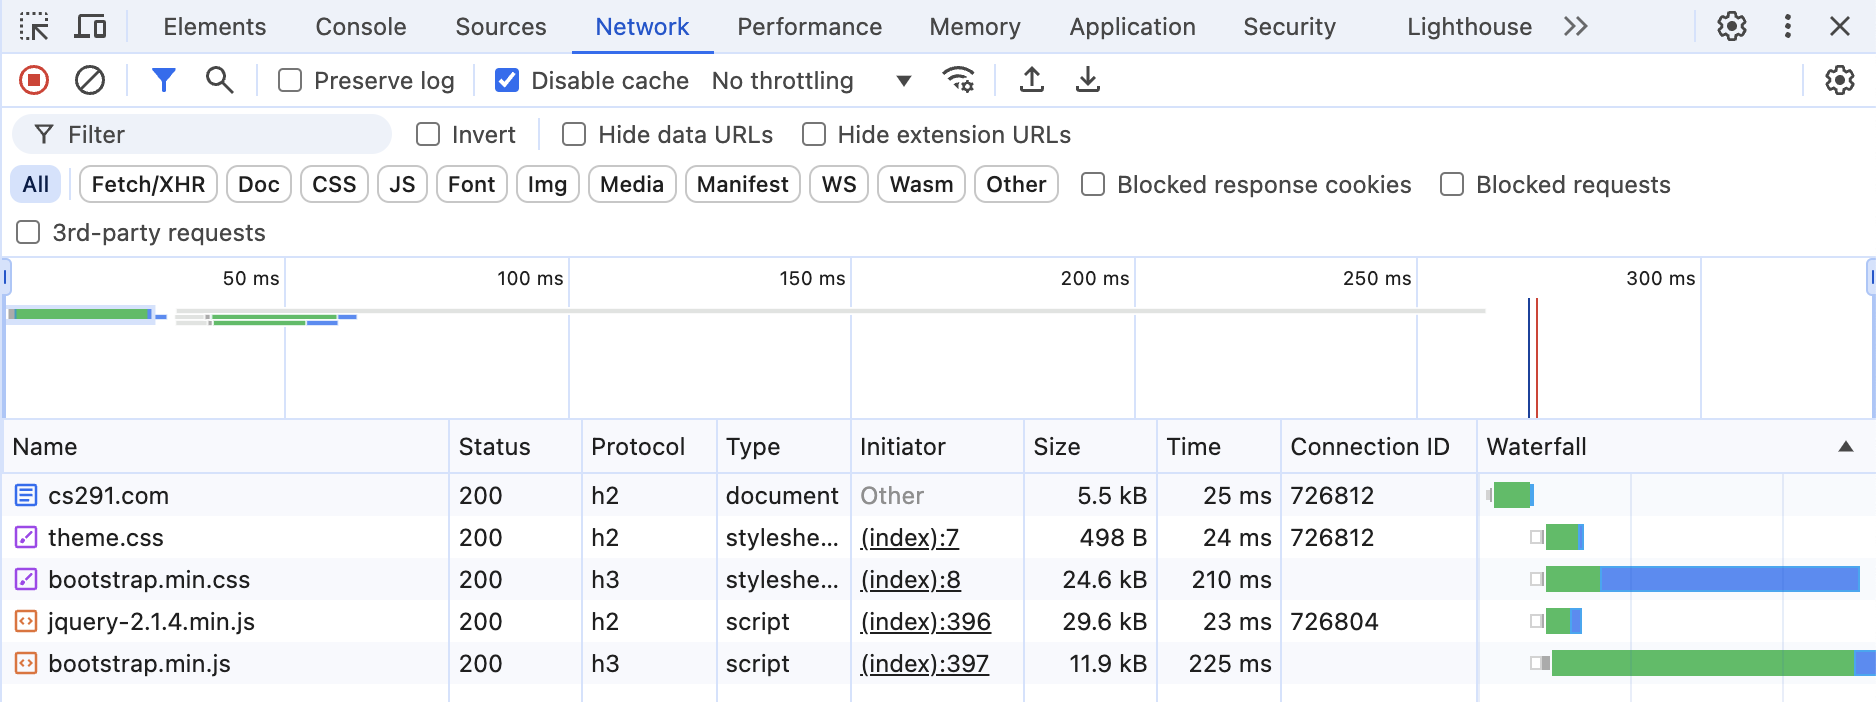Open the Performance tab

click(809, 27)
